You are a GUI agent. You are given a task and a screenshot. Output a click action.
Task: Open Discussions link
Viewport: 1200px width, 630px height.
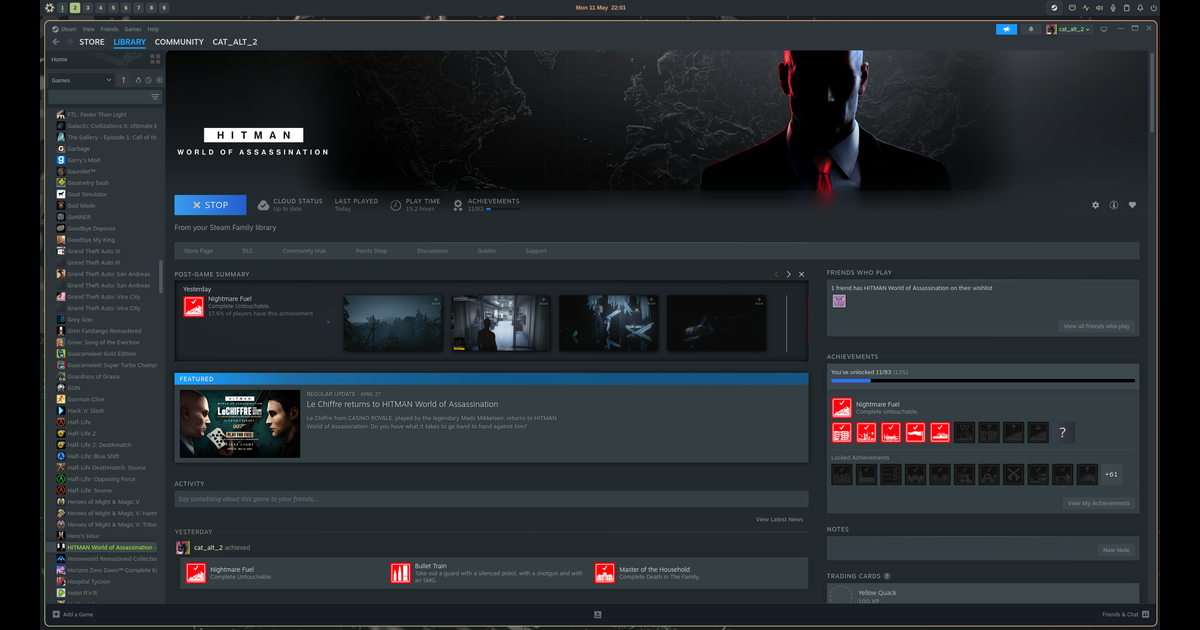pos(432,251)
